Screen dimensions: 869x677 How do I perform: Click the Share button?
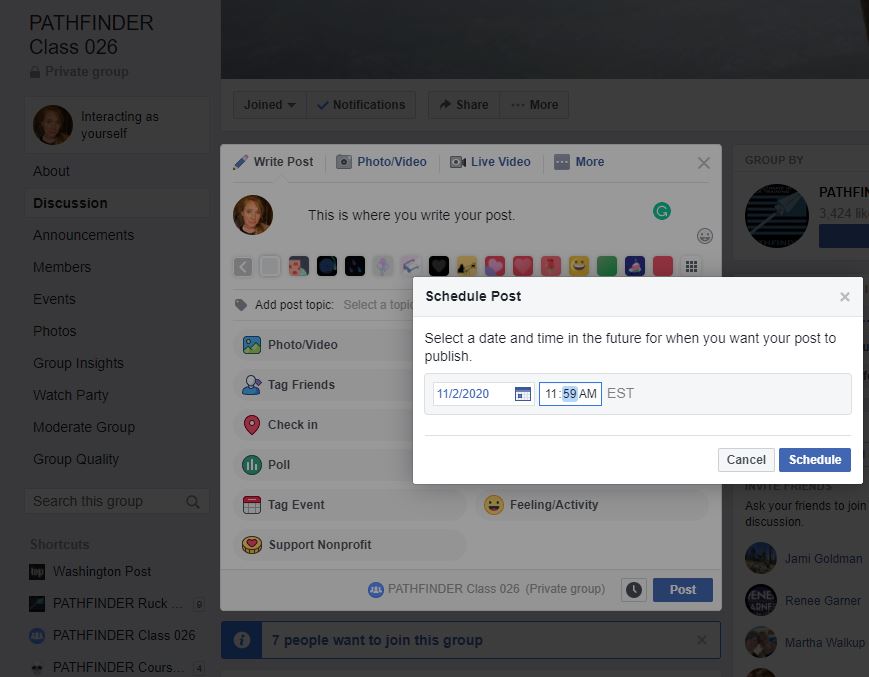point(464,105)
